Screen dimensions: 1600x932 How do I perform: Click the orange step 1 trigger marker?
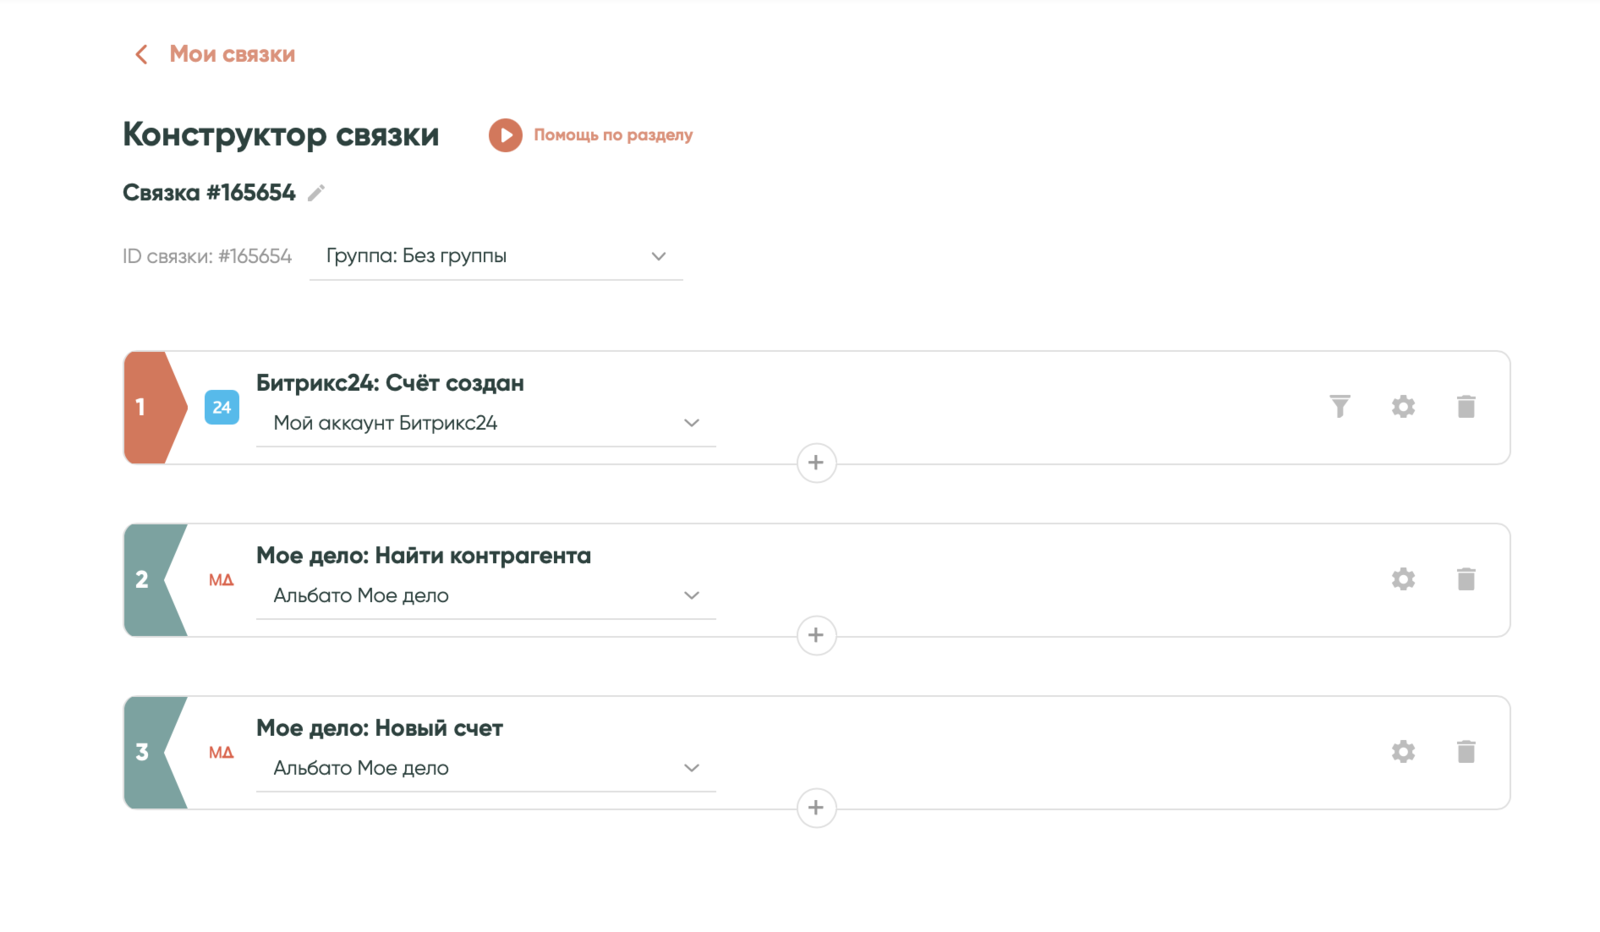(x=150, y=407)
